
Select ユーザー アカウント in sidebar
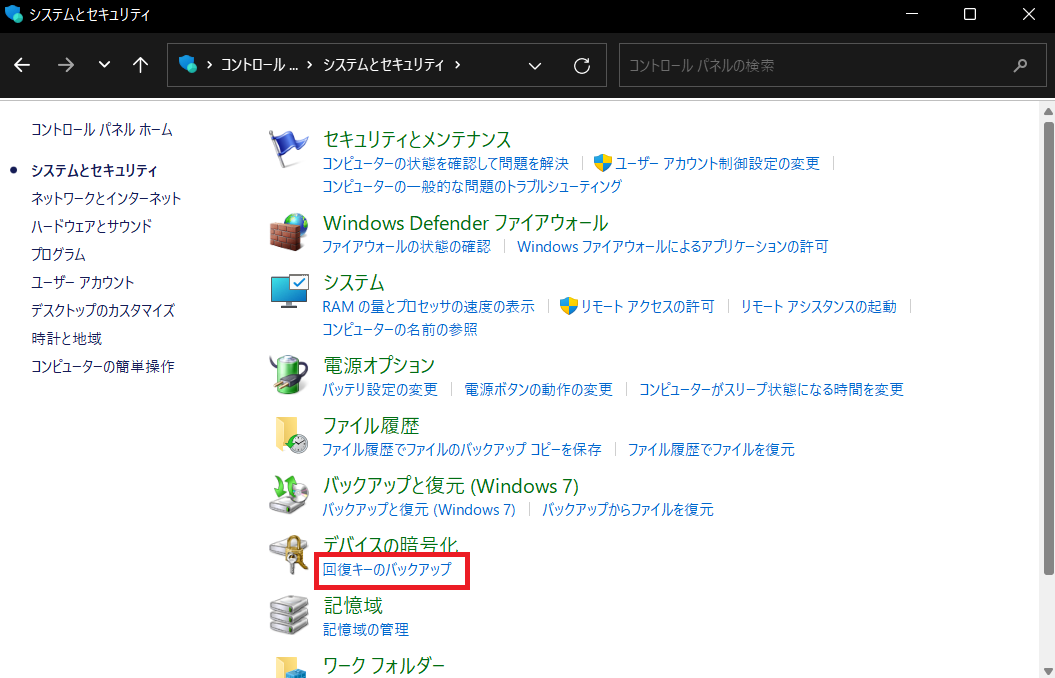click(x=82, y=282)
